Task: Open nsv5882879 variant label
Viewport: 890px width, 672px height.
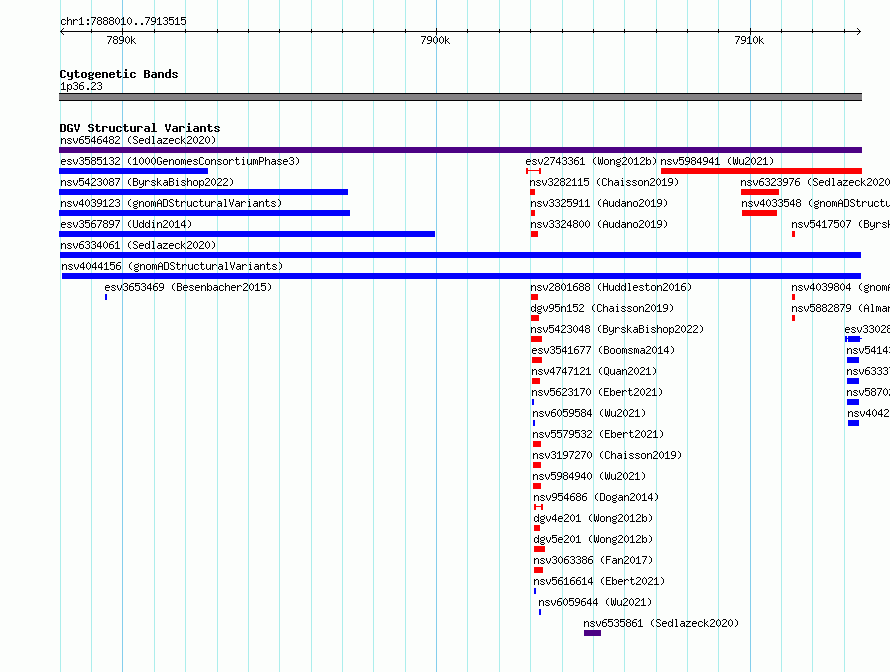Action: (840, 308)
